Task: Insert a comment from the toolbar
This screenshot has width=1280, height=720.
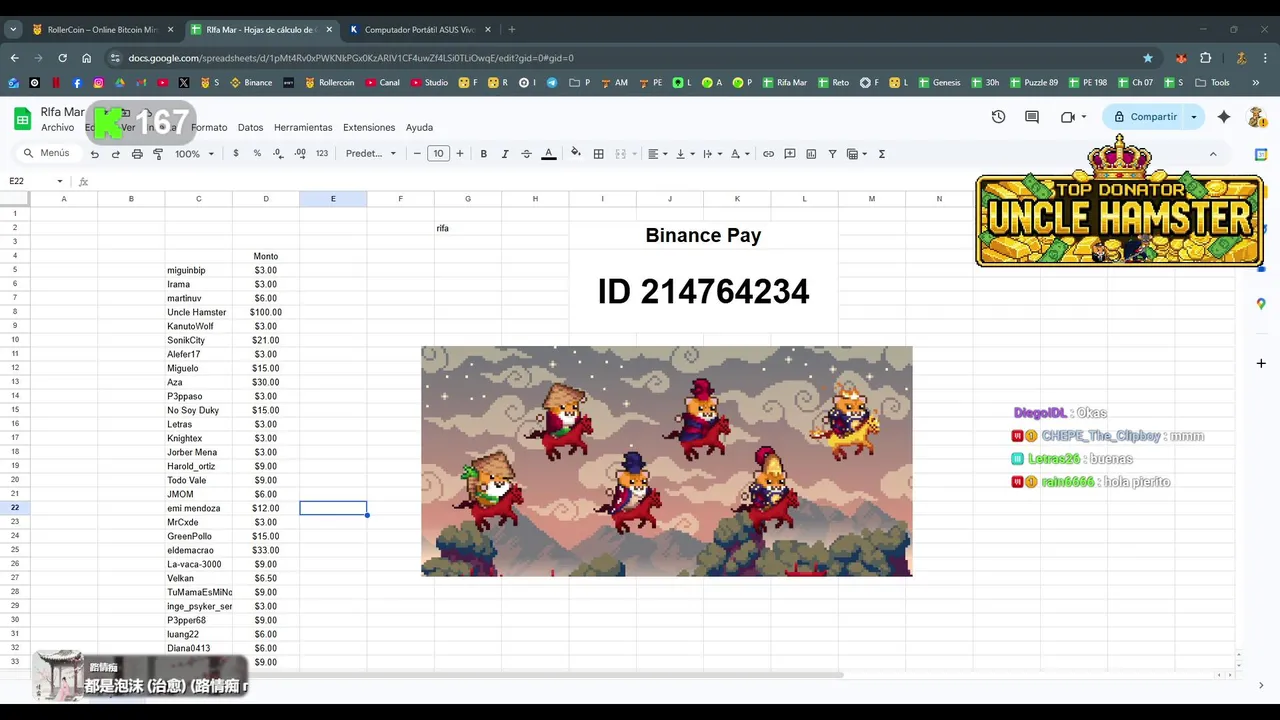Action: [x=790, y=154]
